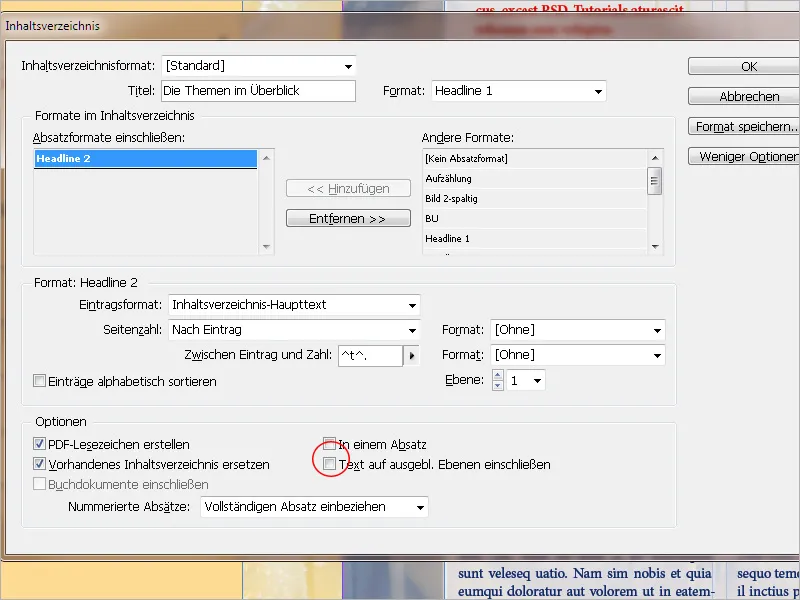Click the OK button
This screenshot has width=800, height=600.
pos(744,66)
